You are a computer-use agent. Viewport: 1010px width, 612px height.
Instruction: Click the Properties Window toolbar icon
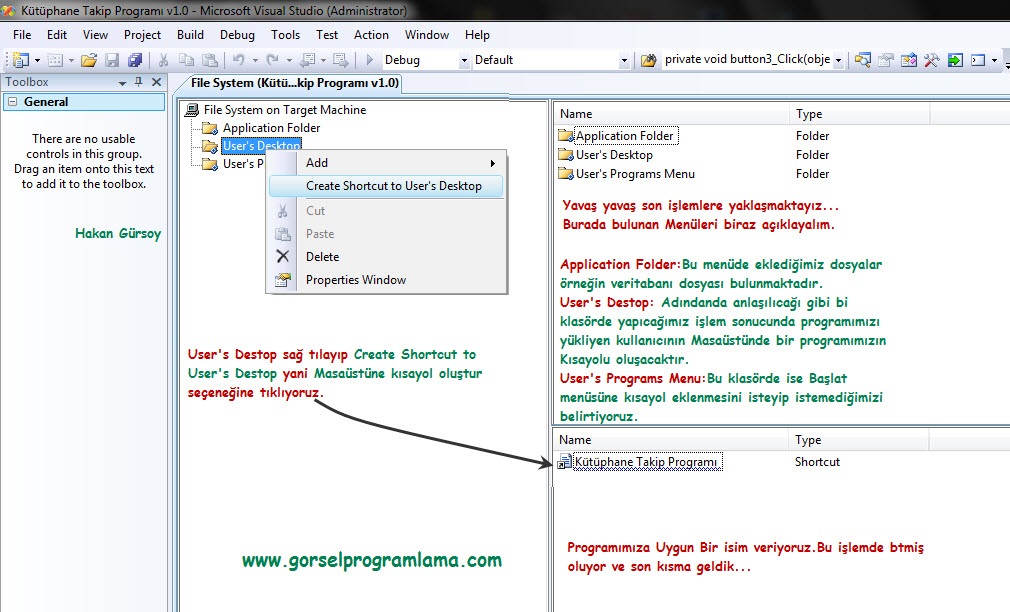point(886,60)
